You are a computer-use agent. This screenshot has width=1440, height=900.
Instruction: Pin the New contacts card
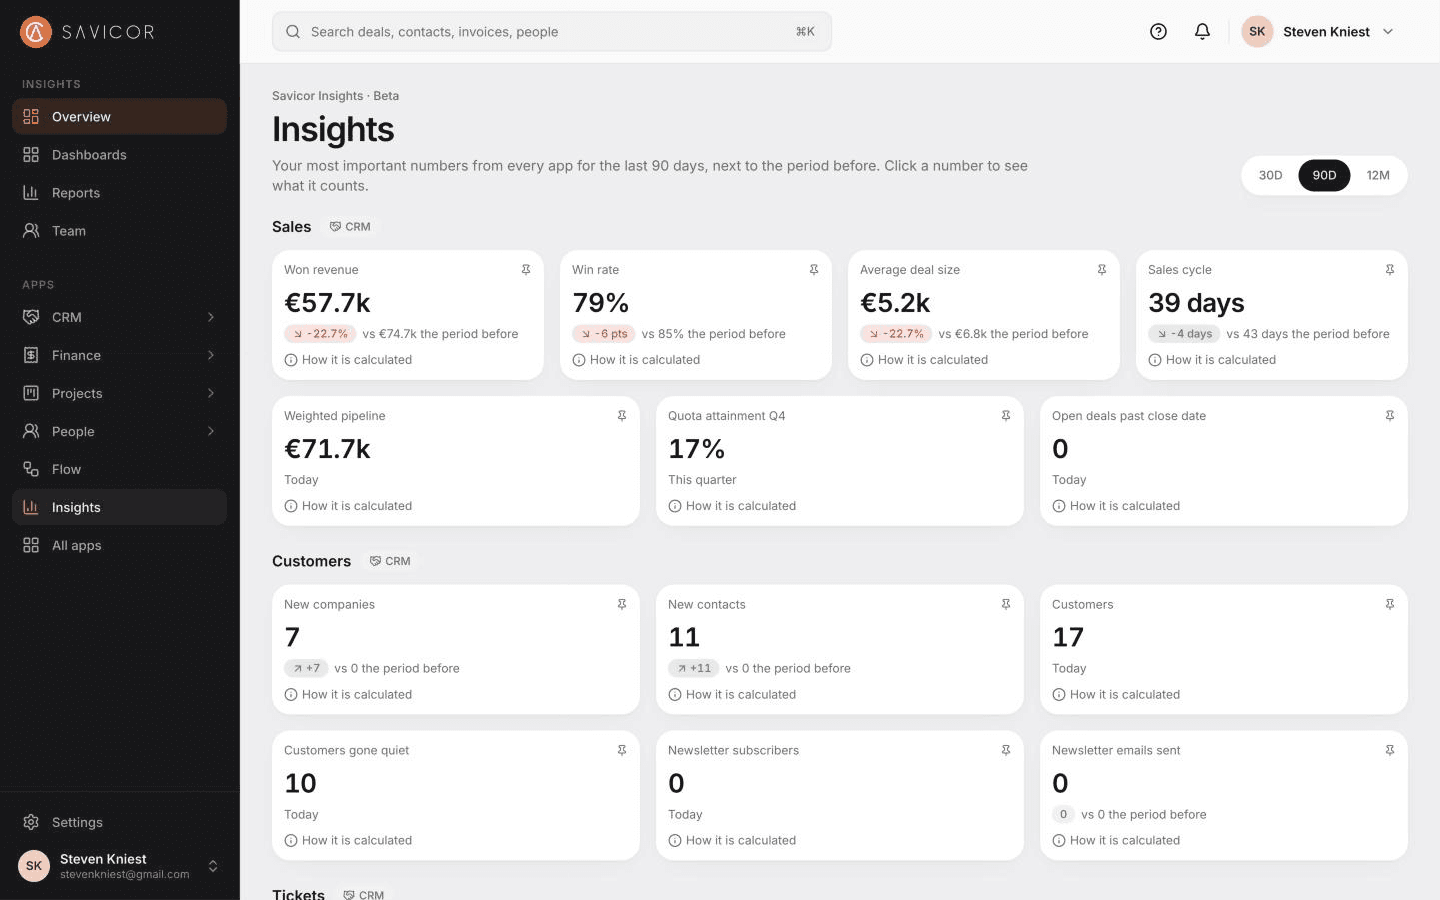point(1006,605)
